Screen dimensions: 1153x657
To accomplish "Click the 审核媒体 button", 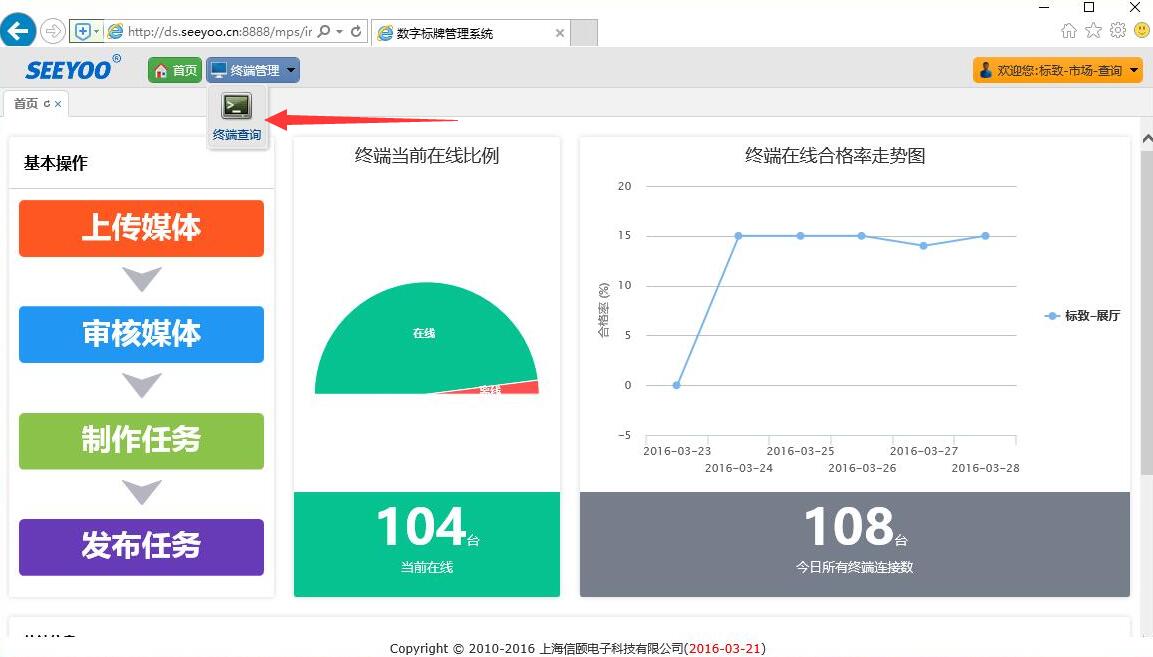I will pyautogui.click(x=141, y=334).
